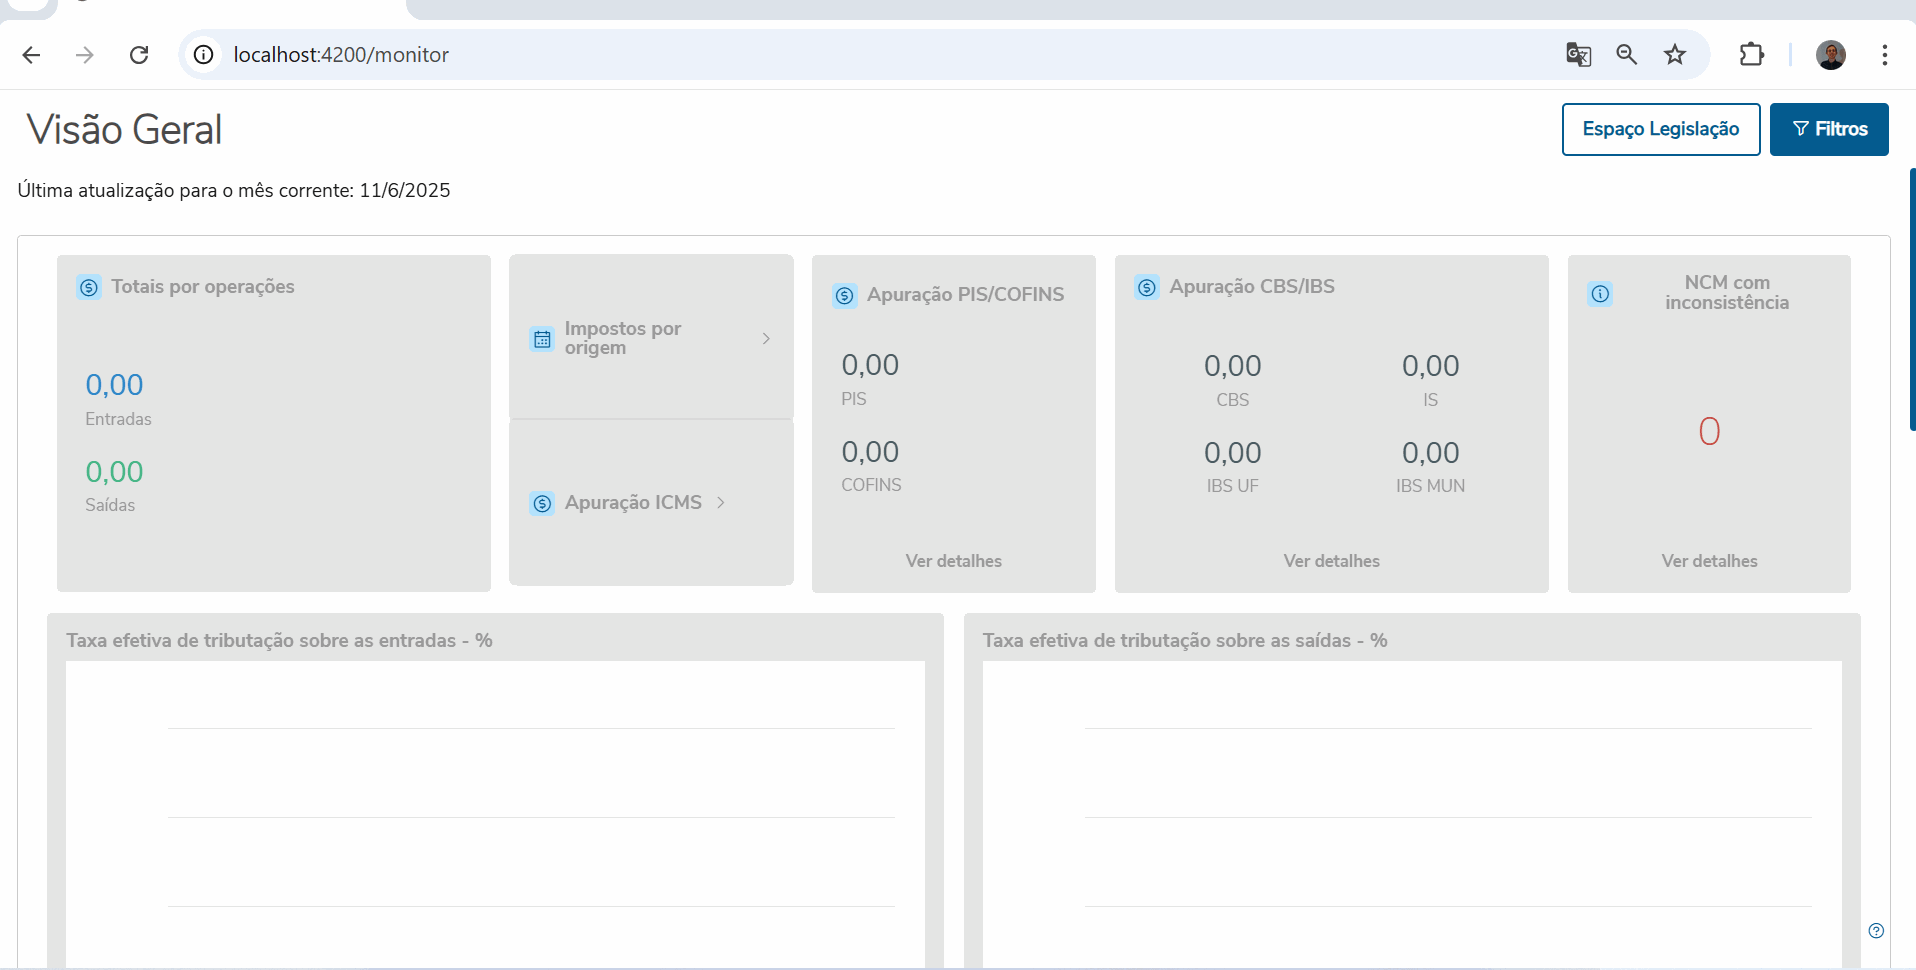This screenshot has height=970, width=1916.
Task: Click the browser forward arrow
Action: click(85, 55)
